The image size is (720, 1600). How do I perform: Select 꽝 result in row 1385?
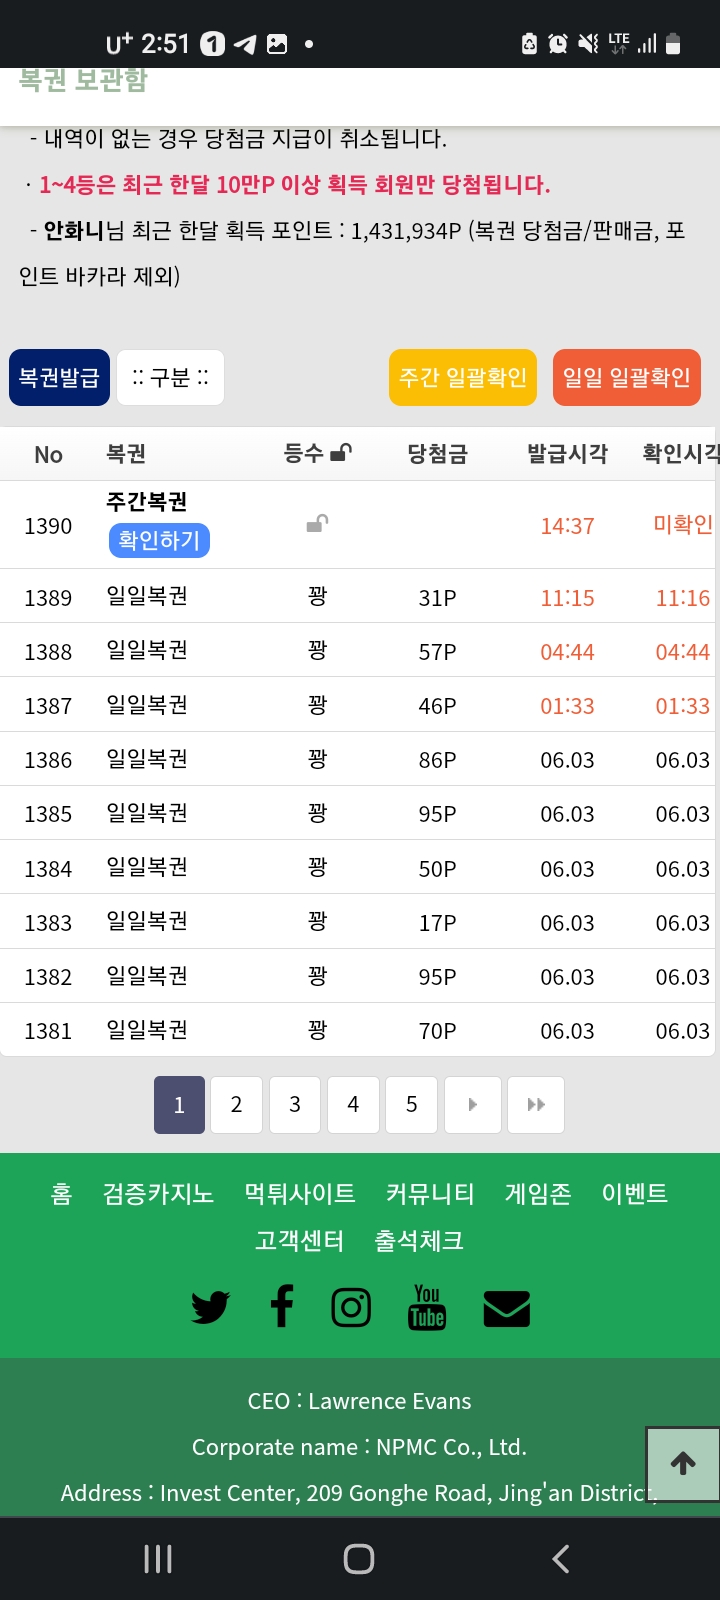(x=317, y=813)
